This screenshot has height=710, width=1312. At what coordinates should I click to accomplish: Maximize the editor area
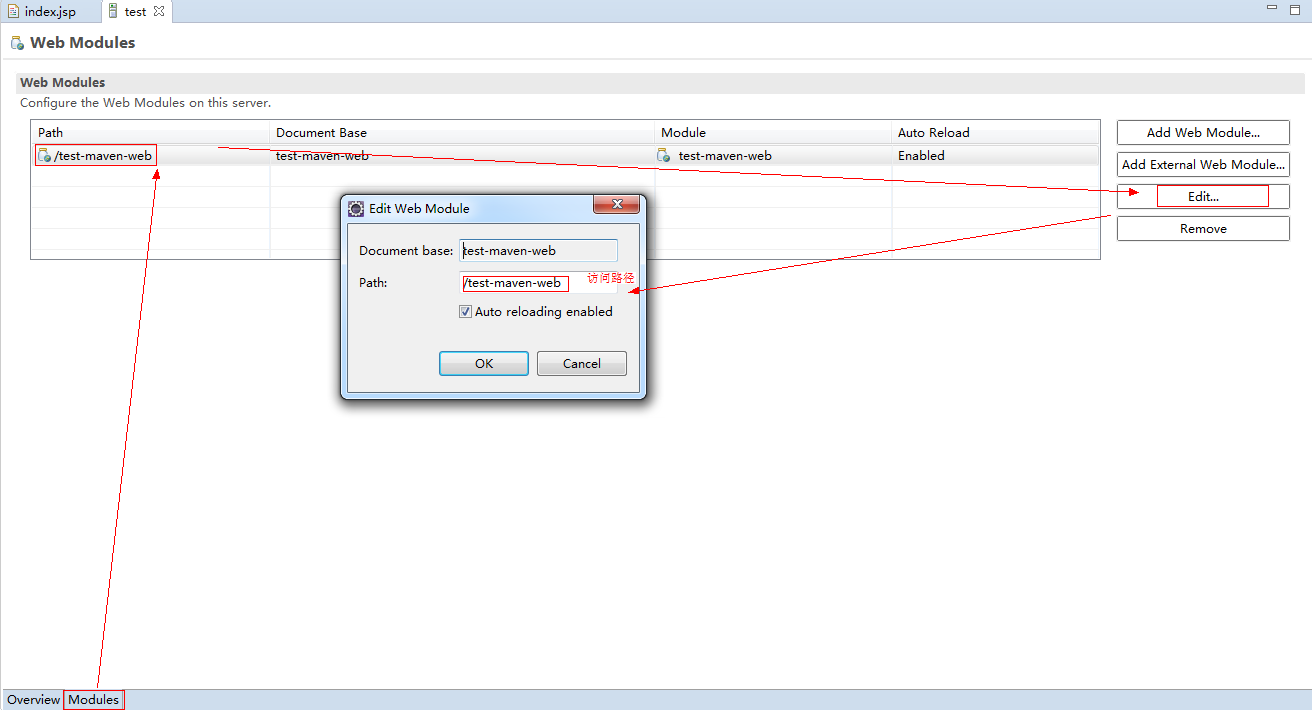click(1294, 8)
